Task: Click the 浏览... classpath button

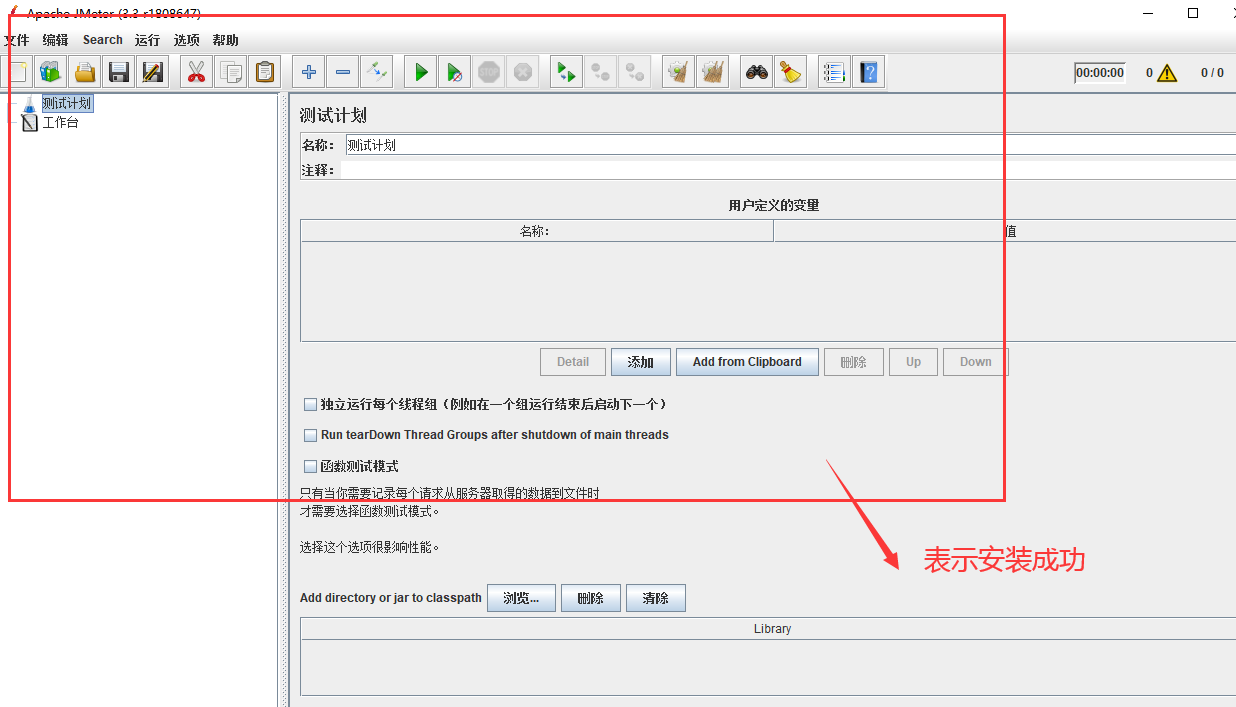Action: click(521, 598)
